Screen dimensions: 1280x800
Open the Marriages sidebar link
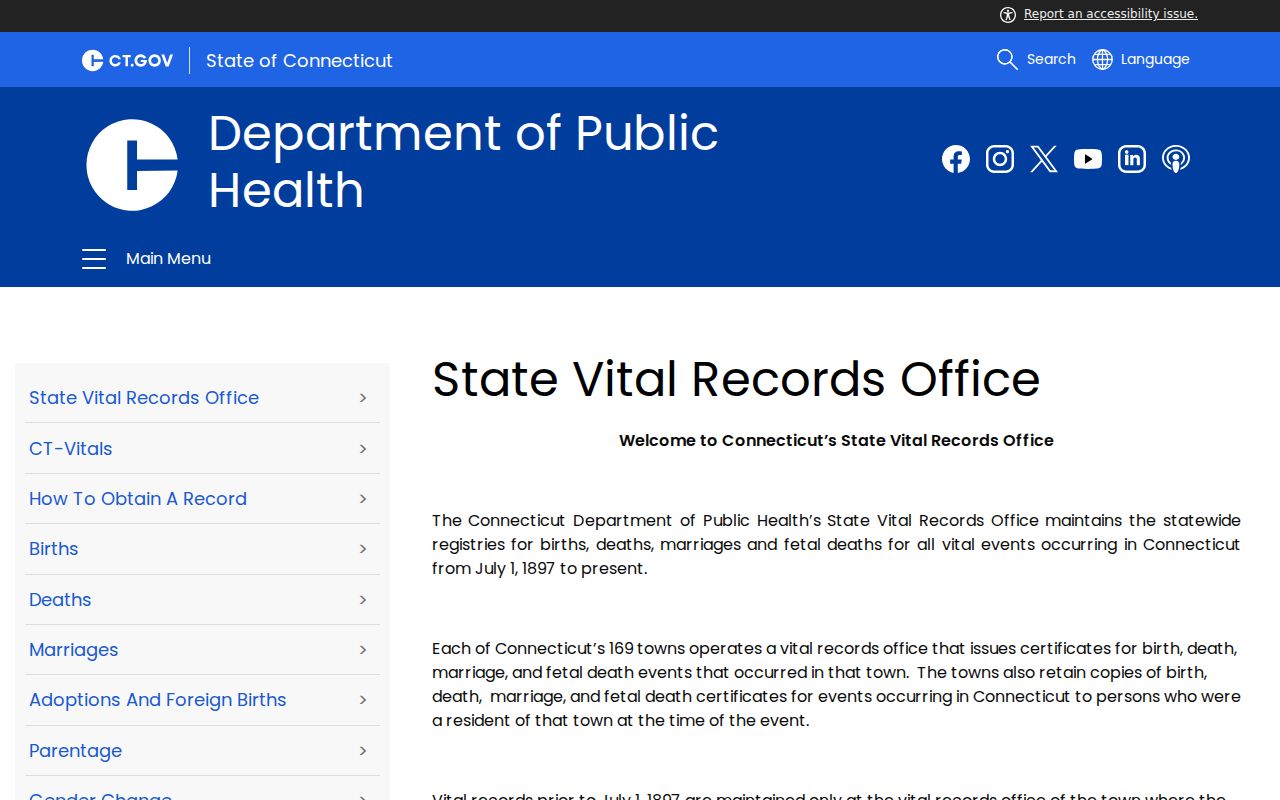click(74, 650)
